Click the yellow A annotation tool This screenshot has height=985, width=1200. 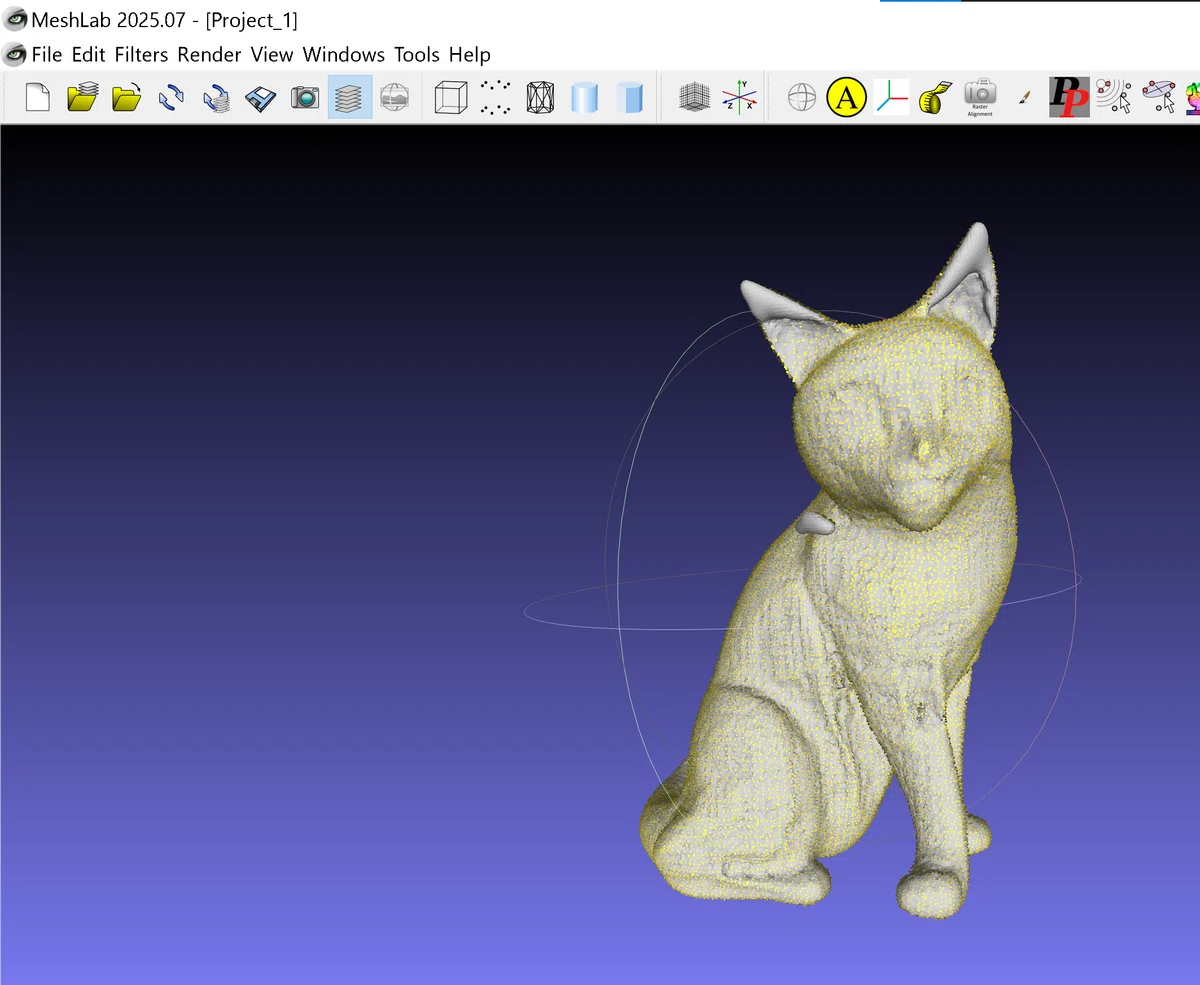(846, 97)
